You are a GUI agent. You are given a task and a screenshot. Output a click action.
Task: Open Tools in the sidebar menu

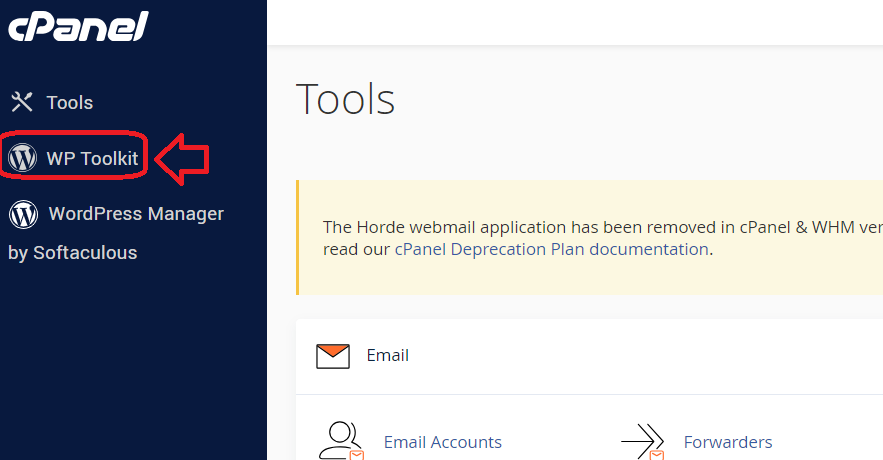point(70,102)
